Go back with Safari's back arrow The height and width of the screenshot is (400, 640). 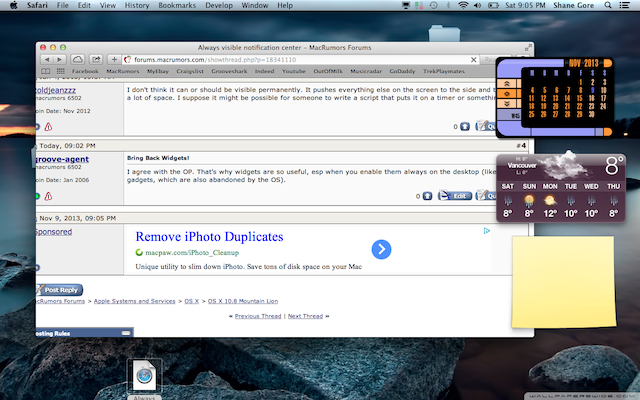click(x=47, y=60)
